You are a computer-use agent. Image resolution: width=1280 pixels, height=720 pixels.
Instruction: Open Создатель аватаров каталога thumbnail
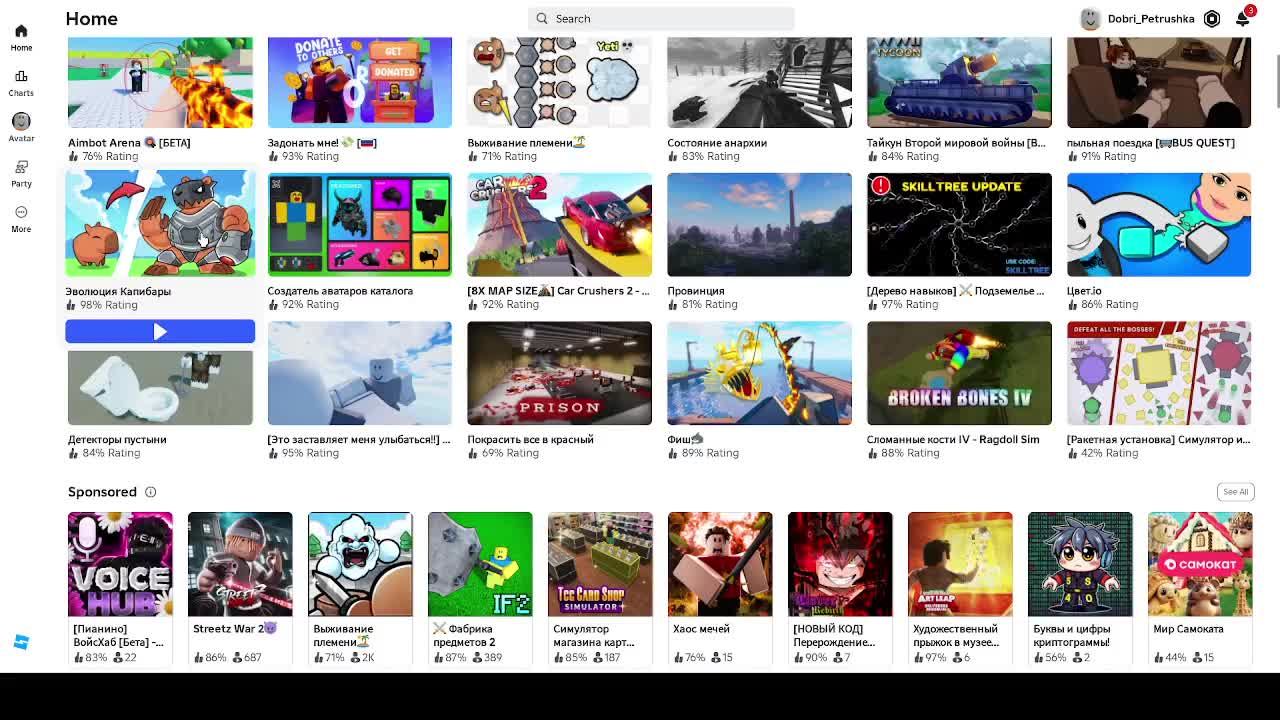[360, 225]
